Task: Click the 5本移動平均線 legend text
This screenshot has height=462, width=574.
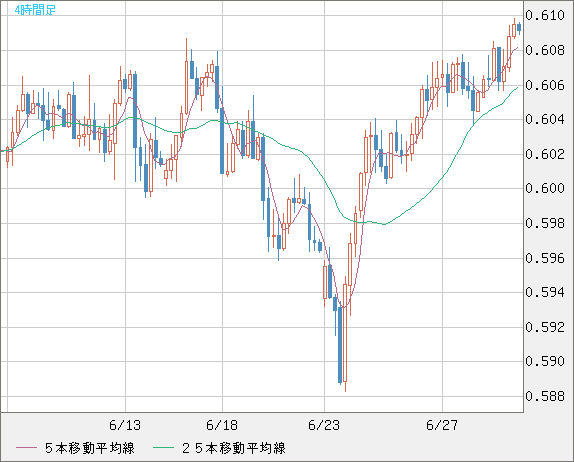Action: coord(90,448)
